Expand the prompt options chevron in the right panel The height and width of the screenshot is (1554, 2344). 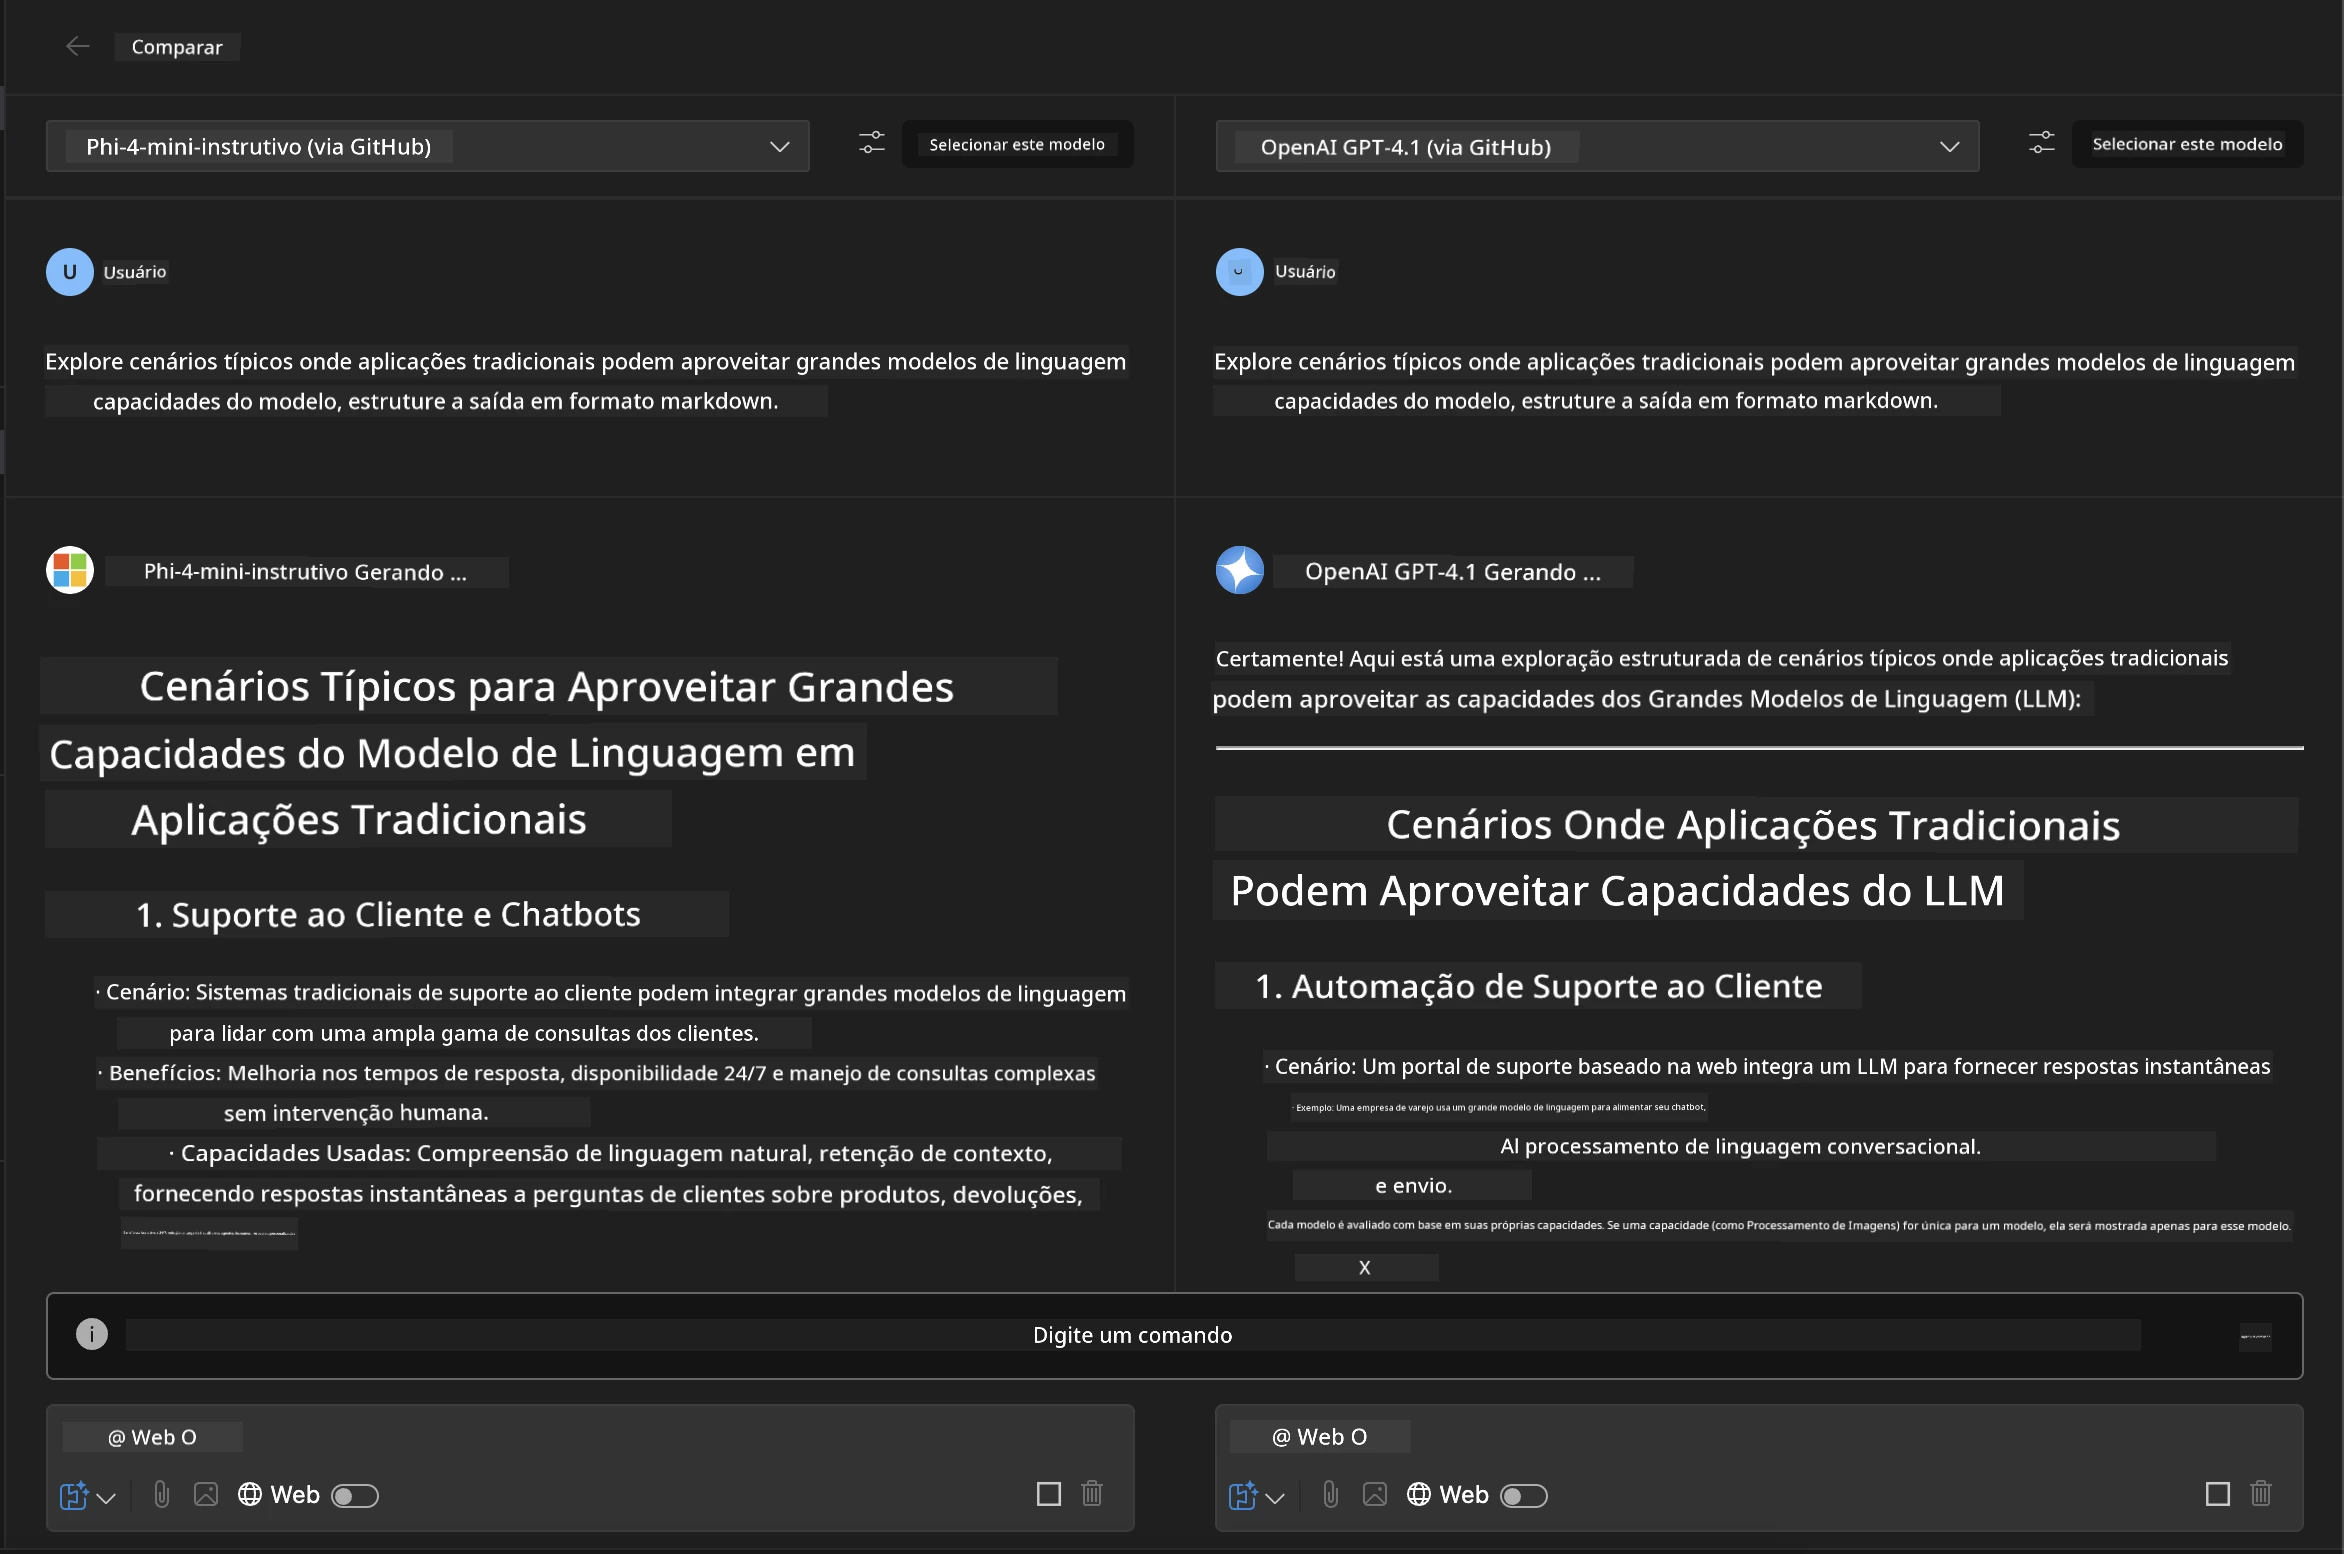coord(1275,1497)
